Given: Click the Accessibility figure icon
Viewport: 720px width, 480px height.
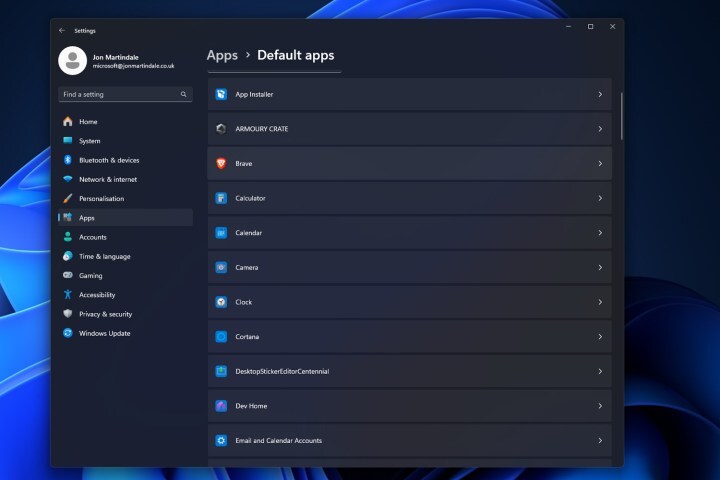Looking at the screenshot, I should 68,294.
